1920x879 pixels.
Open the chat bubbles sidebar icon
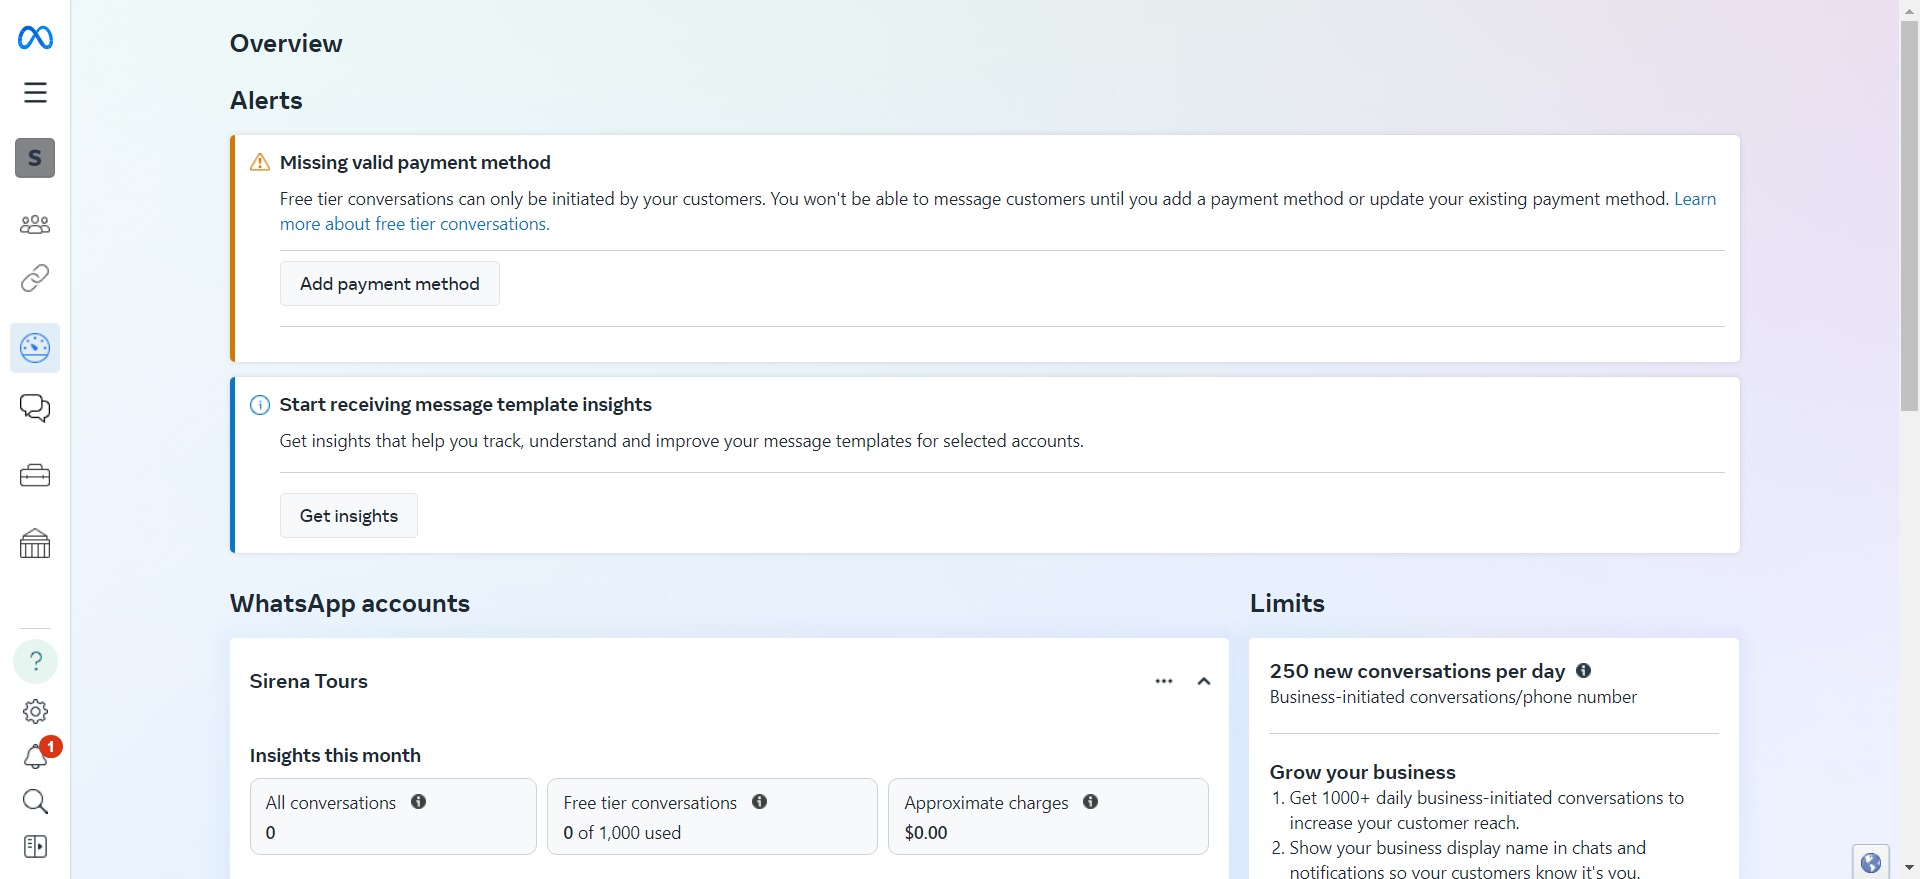pos(35,408)
